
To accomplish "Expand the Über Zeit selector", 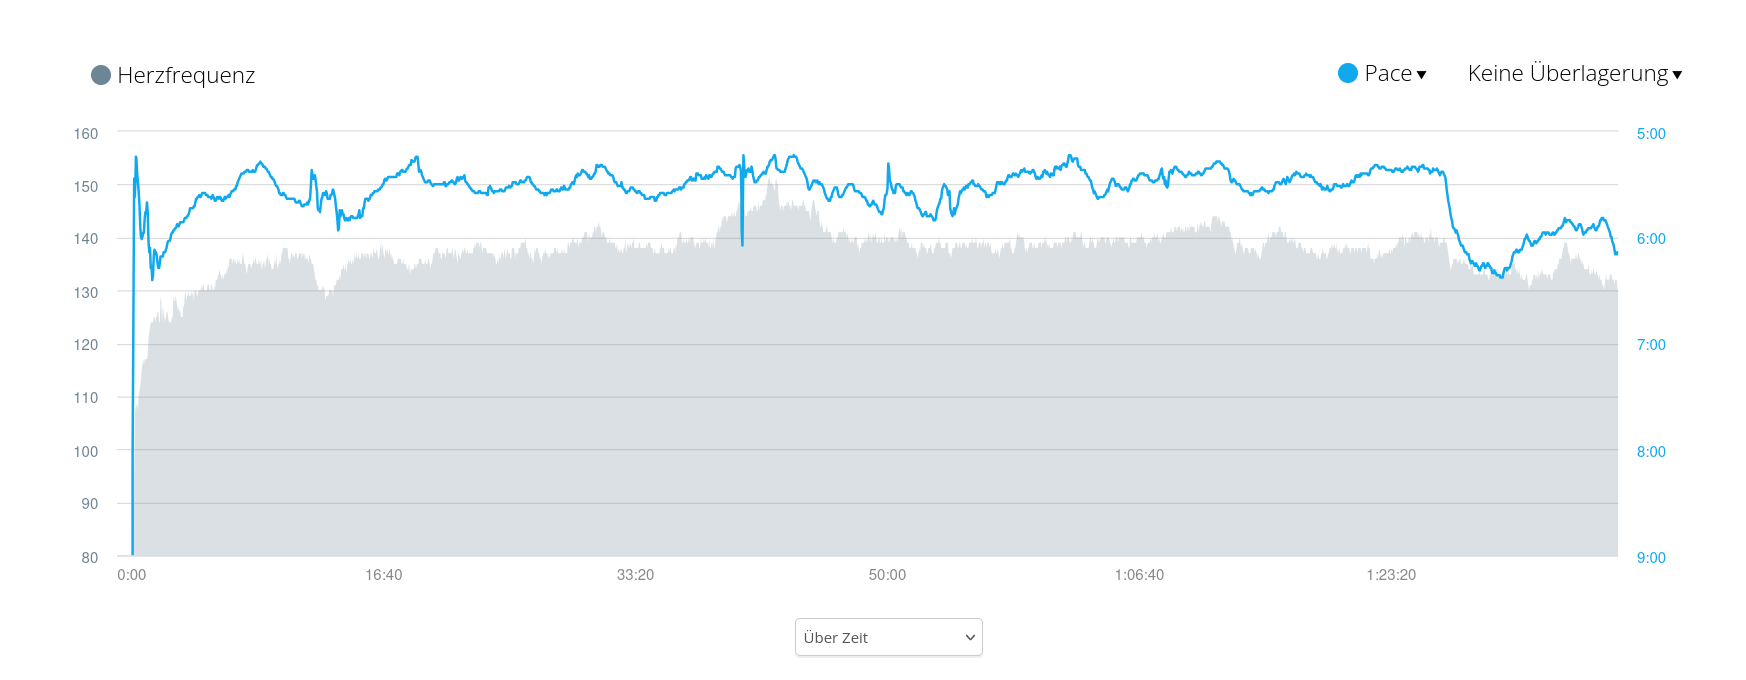I will tap(888, 638).
